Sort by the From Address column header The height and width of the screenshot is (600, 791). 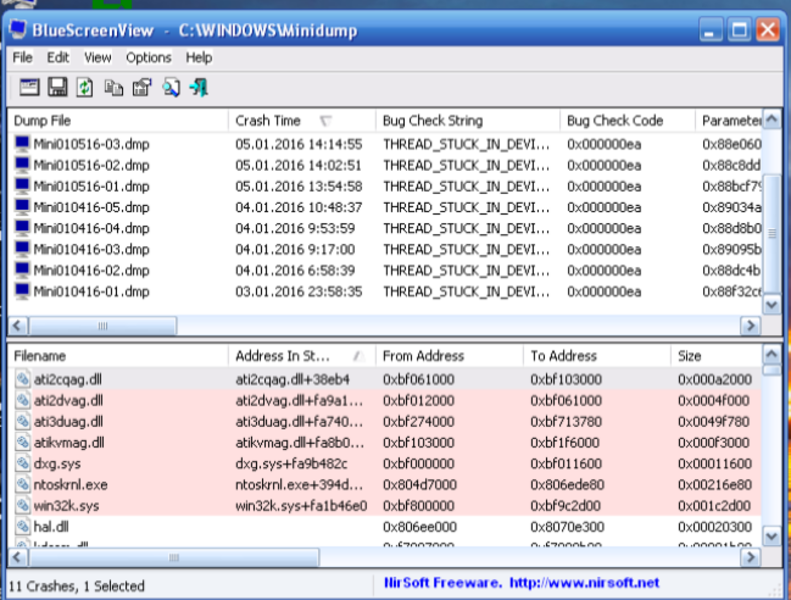(x=449, y=356)
